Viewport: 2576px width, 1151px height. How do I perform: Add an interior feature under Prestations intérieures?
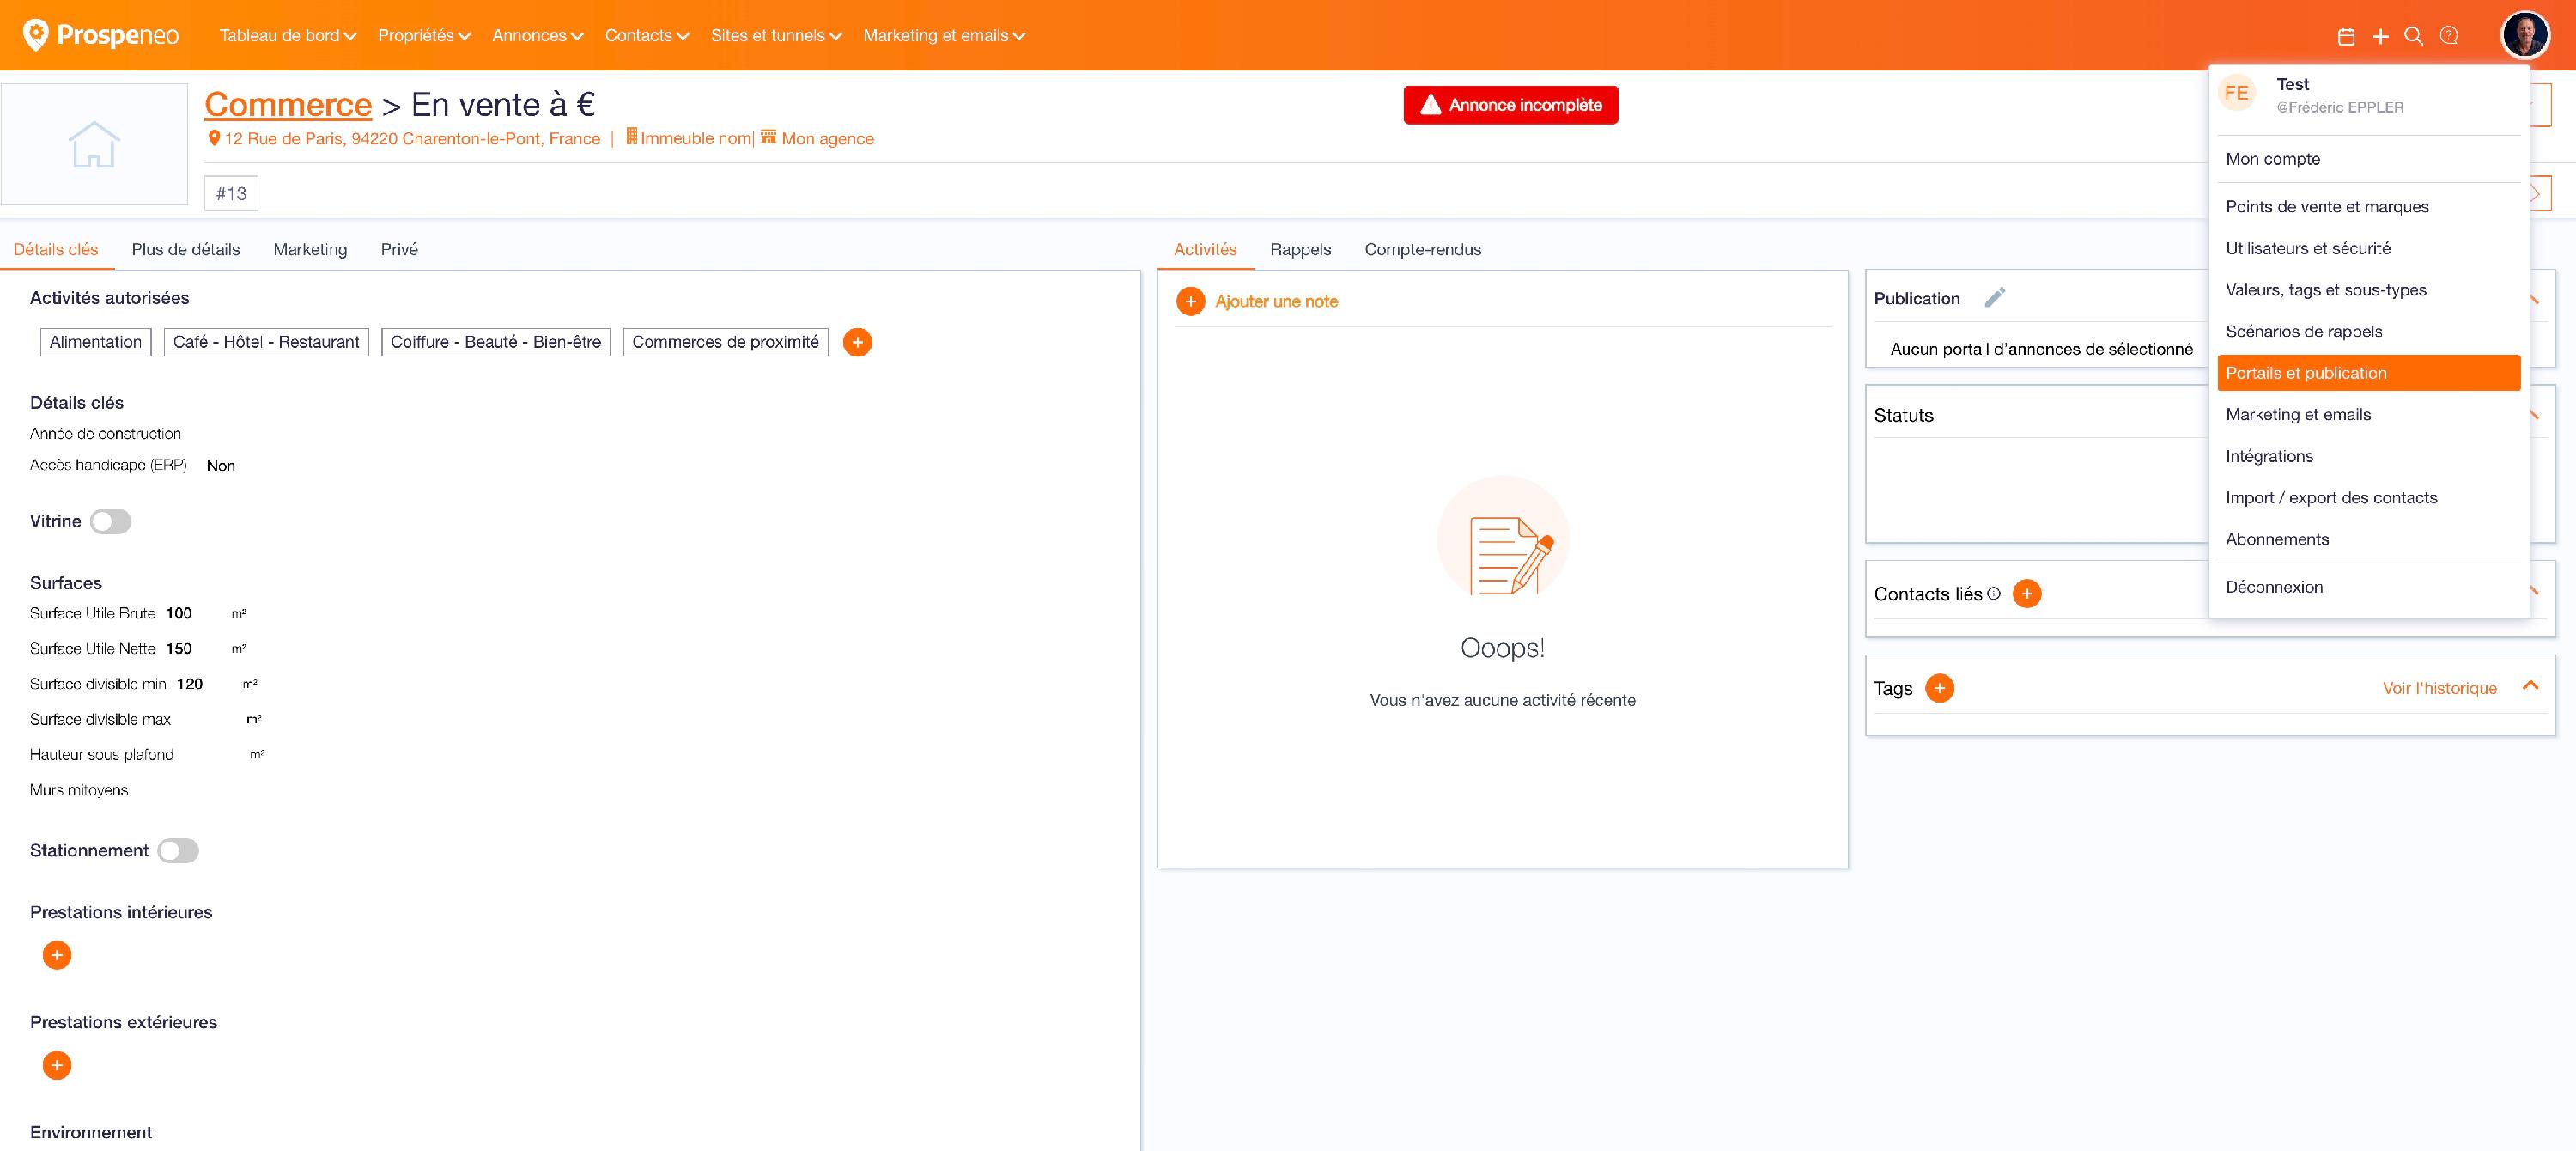[57, 955]
